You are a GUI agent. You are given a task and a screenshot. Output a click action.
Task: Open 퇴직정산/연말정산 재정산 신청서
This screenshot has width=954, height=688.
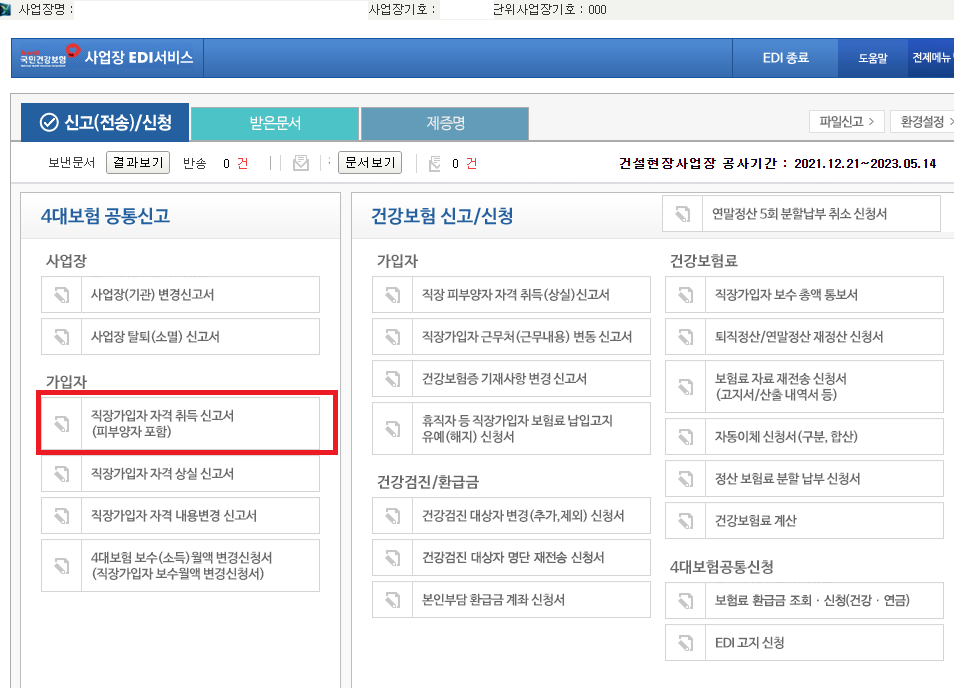tap(804, 337)
